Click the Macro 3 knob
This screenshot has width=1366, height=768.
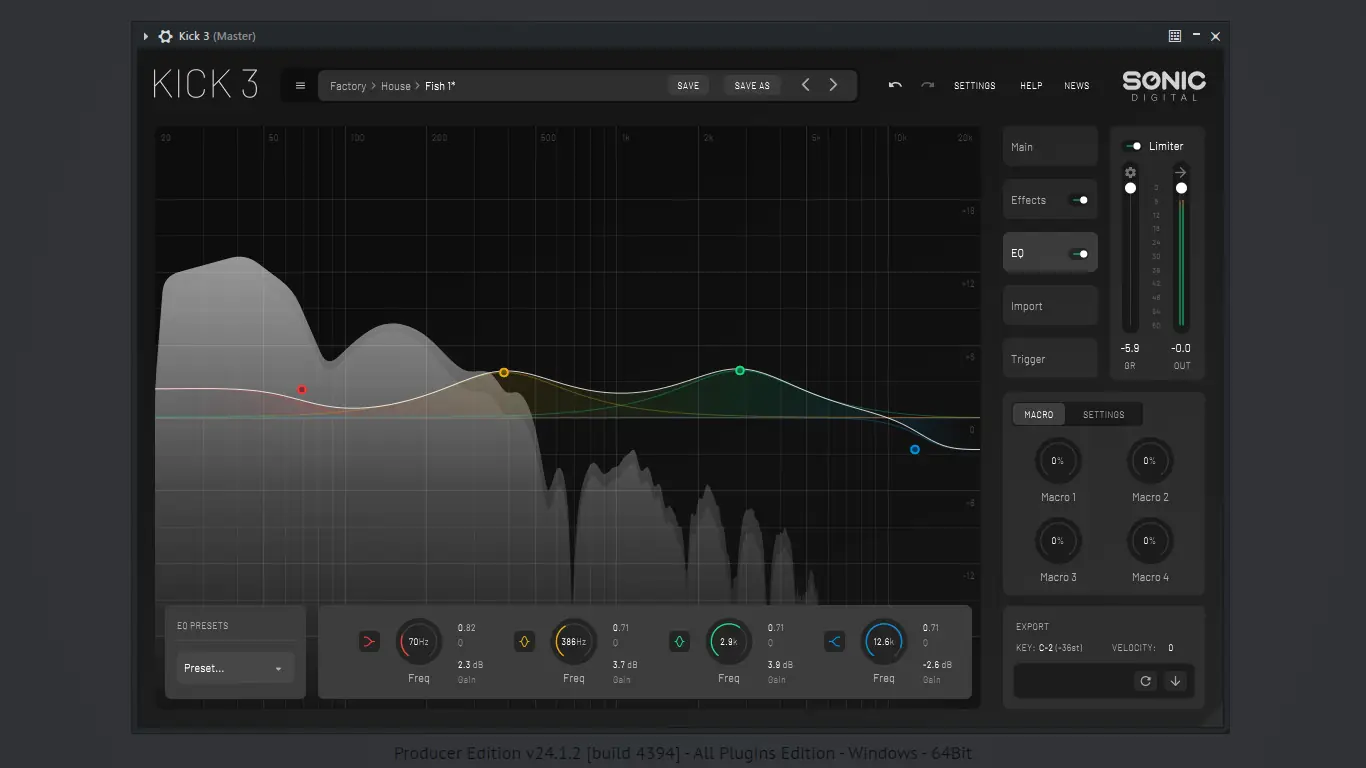tap(1058, 541)
